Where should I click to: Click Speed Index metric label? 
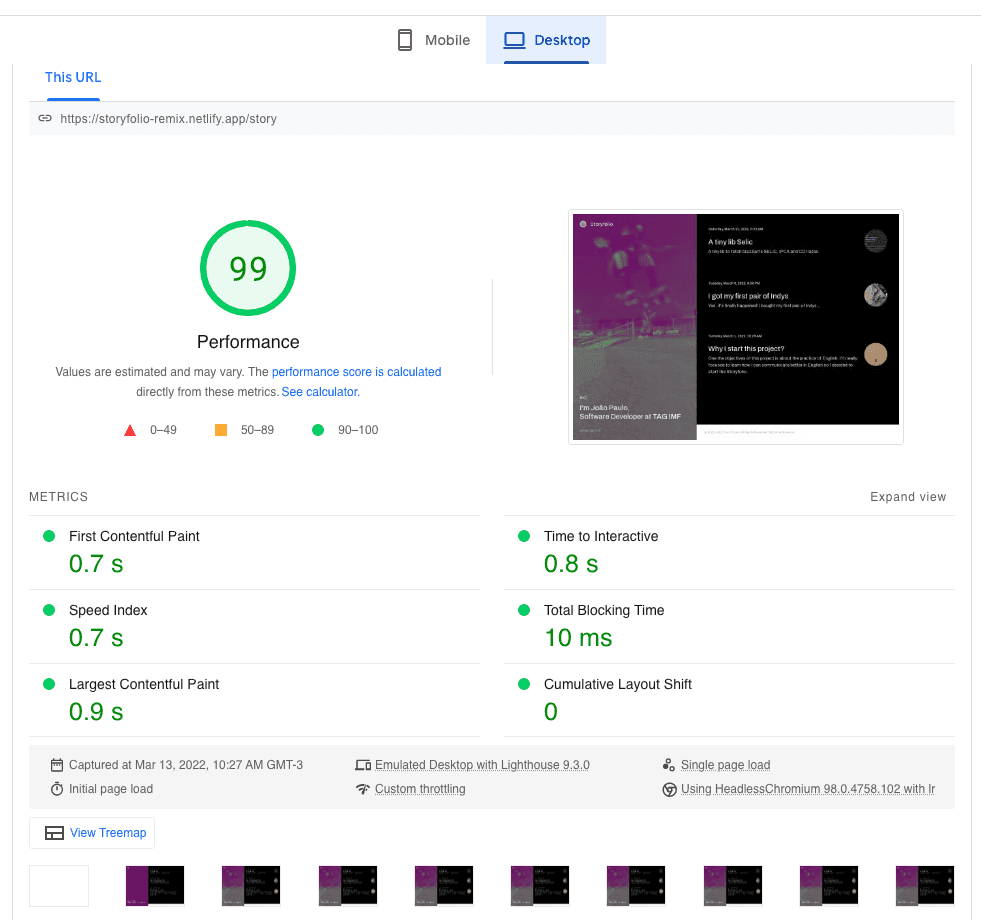(x=108, y=610)
